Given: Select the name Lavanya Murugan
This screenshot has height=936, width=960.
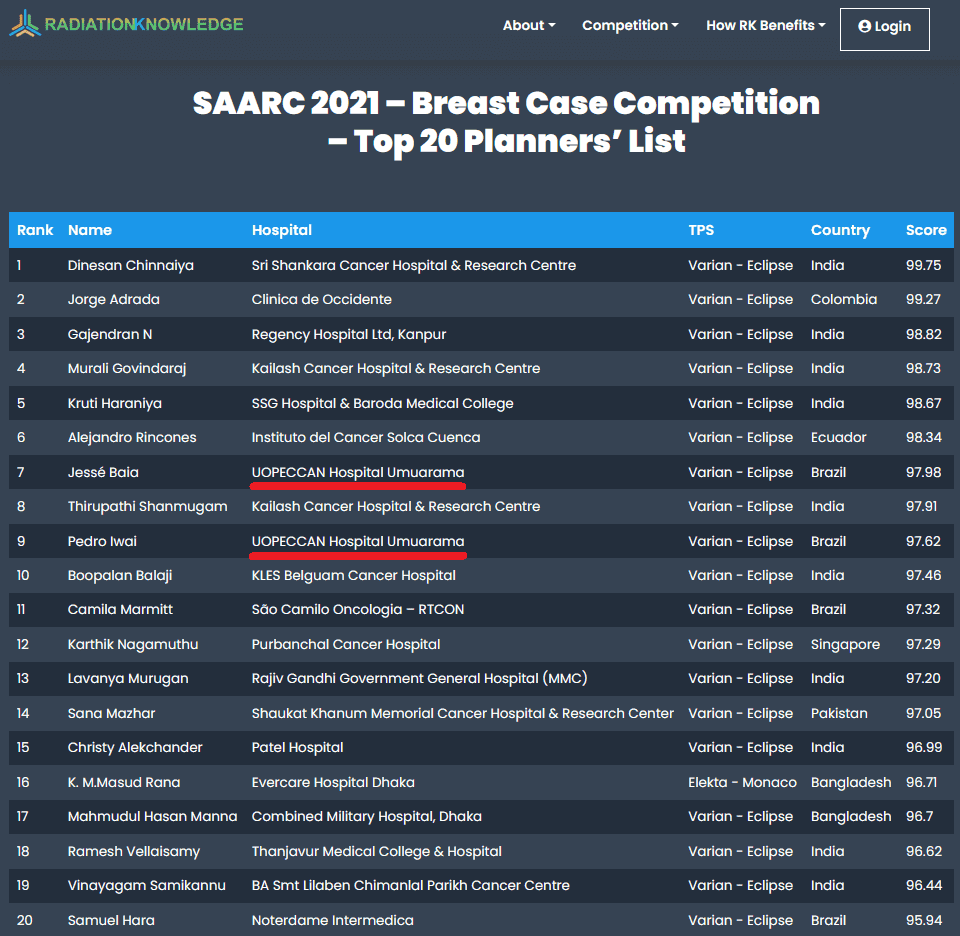Looking at the screenshot, I should 127,679.
